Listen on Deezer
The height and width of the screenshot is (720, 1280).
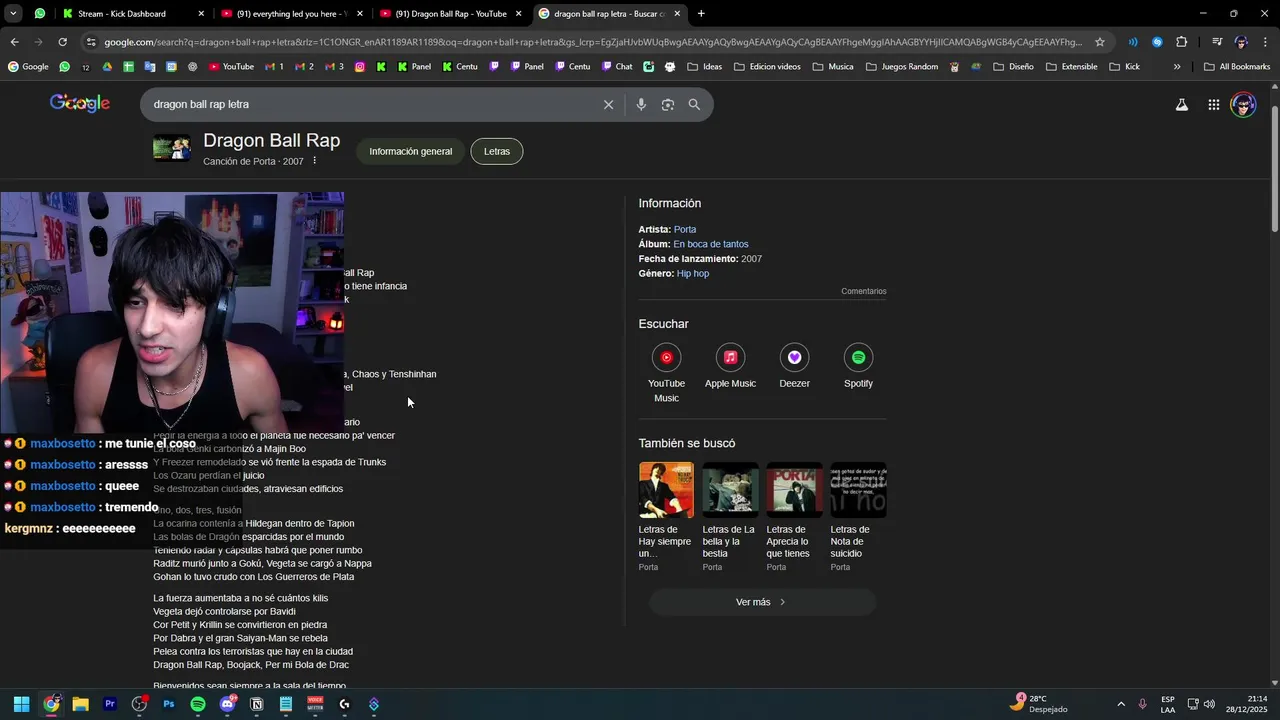point(794,367)
